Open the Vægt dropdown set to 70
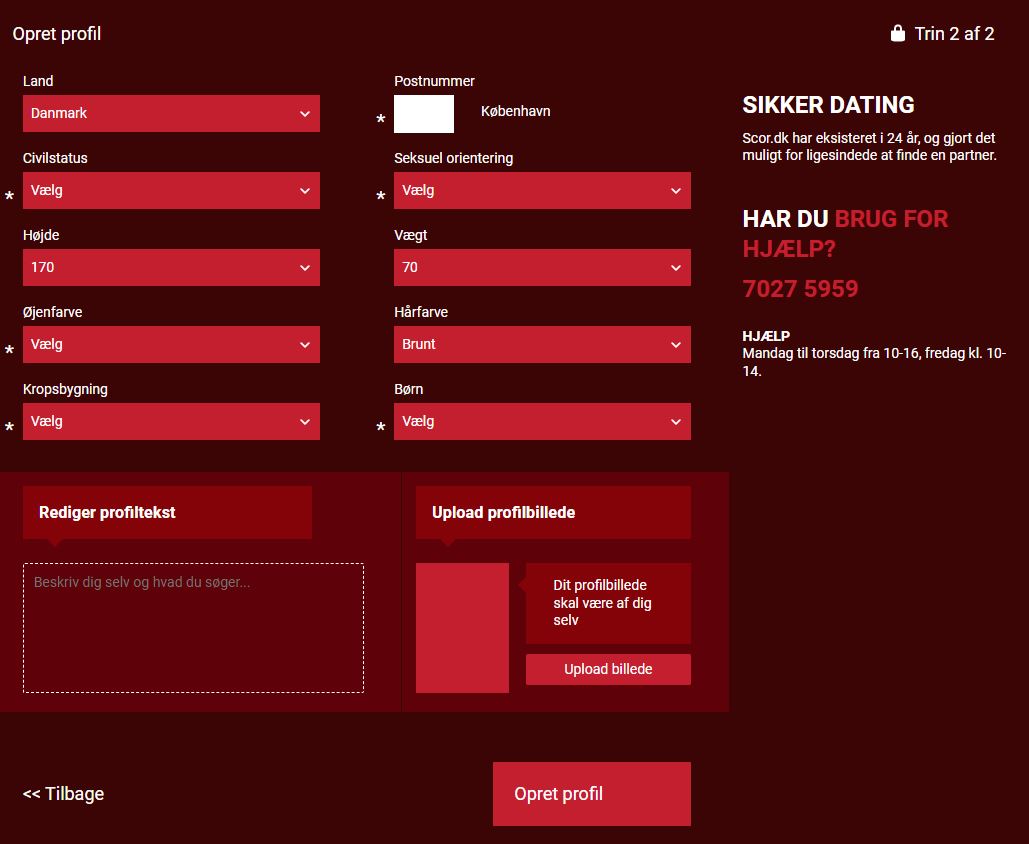The image size is (1029, 844). point(542,268)
